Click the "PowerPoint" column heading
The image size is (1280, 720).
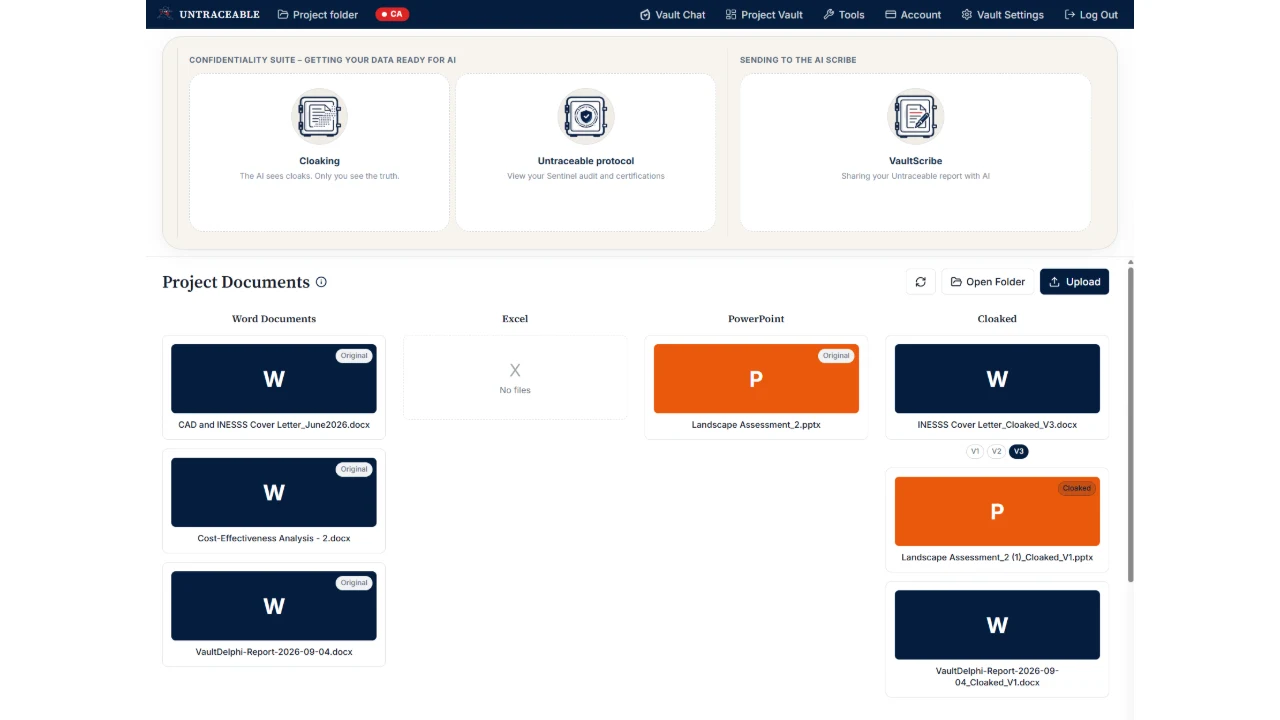pyautogui.click(x=756, y=319)
